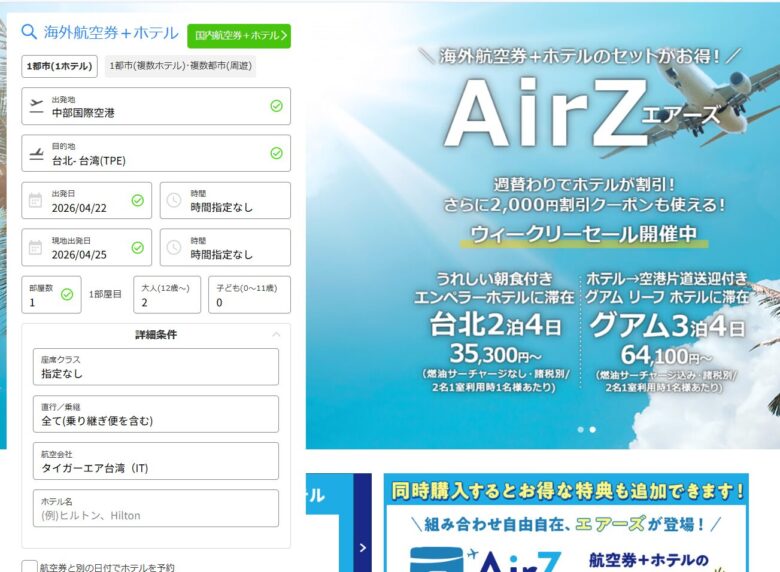The height and width of the screenshot is (572, 780).
Task: Click the landing plane icon in 目的地
Action: (x=37, y=153)
